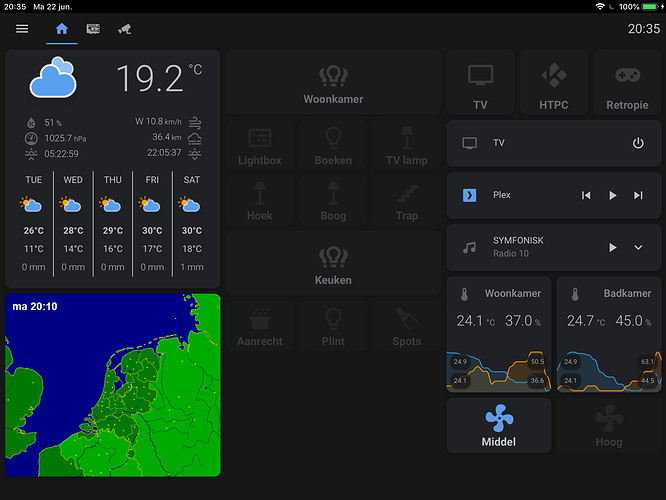This screenshot has width=666, height=500.
Task: Play Radio 10 on SYMFONISK
Action: [612, 248]
